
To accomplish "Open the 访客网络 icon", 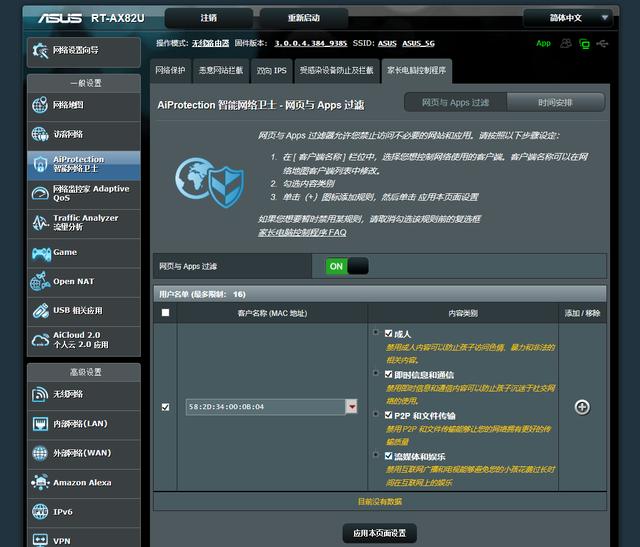I will pyautogui.click(x=40, y=134).
